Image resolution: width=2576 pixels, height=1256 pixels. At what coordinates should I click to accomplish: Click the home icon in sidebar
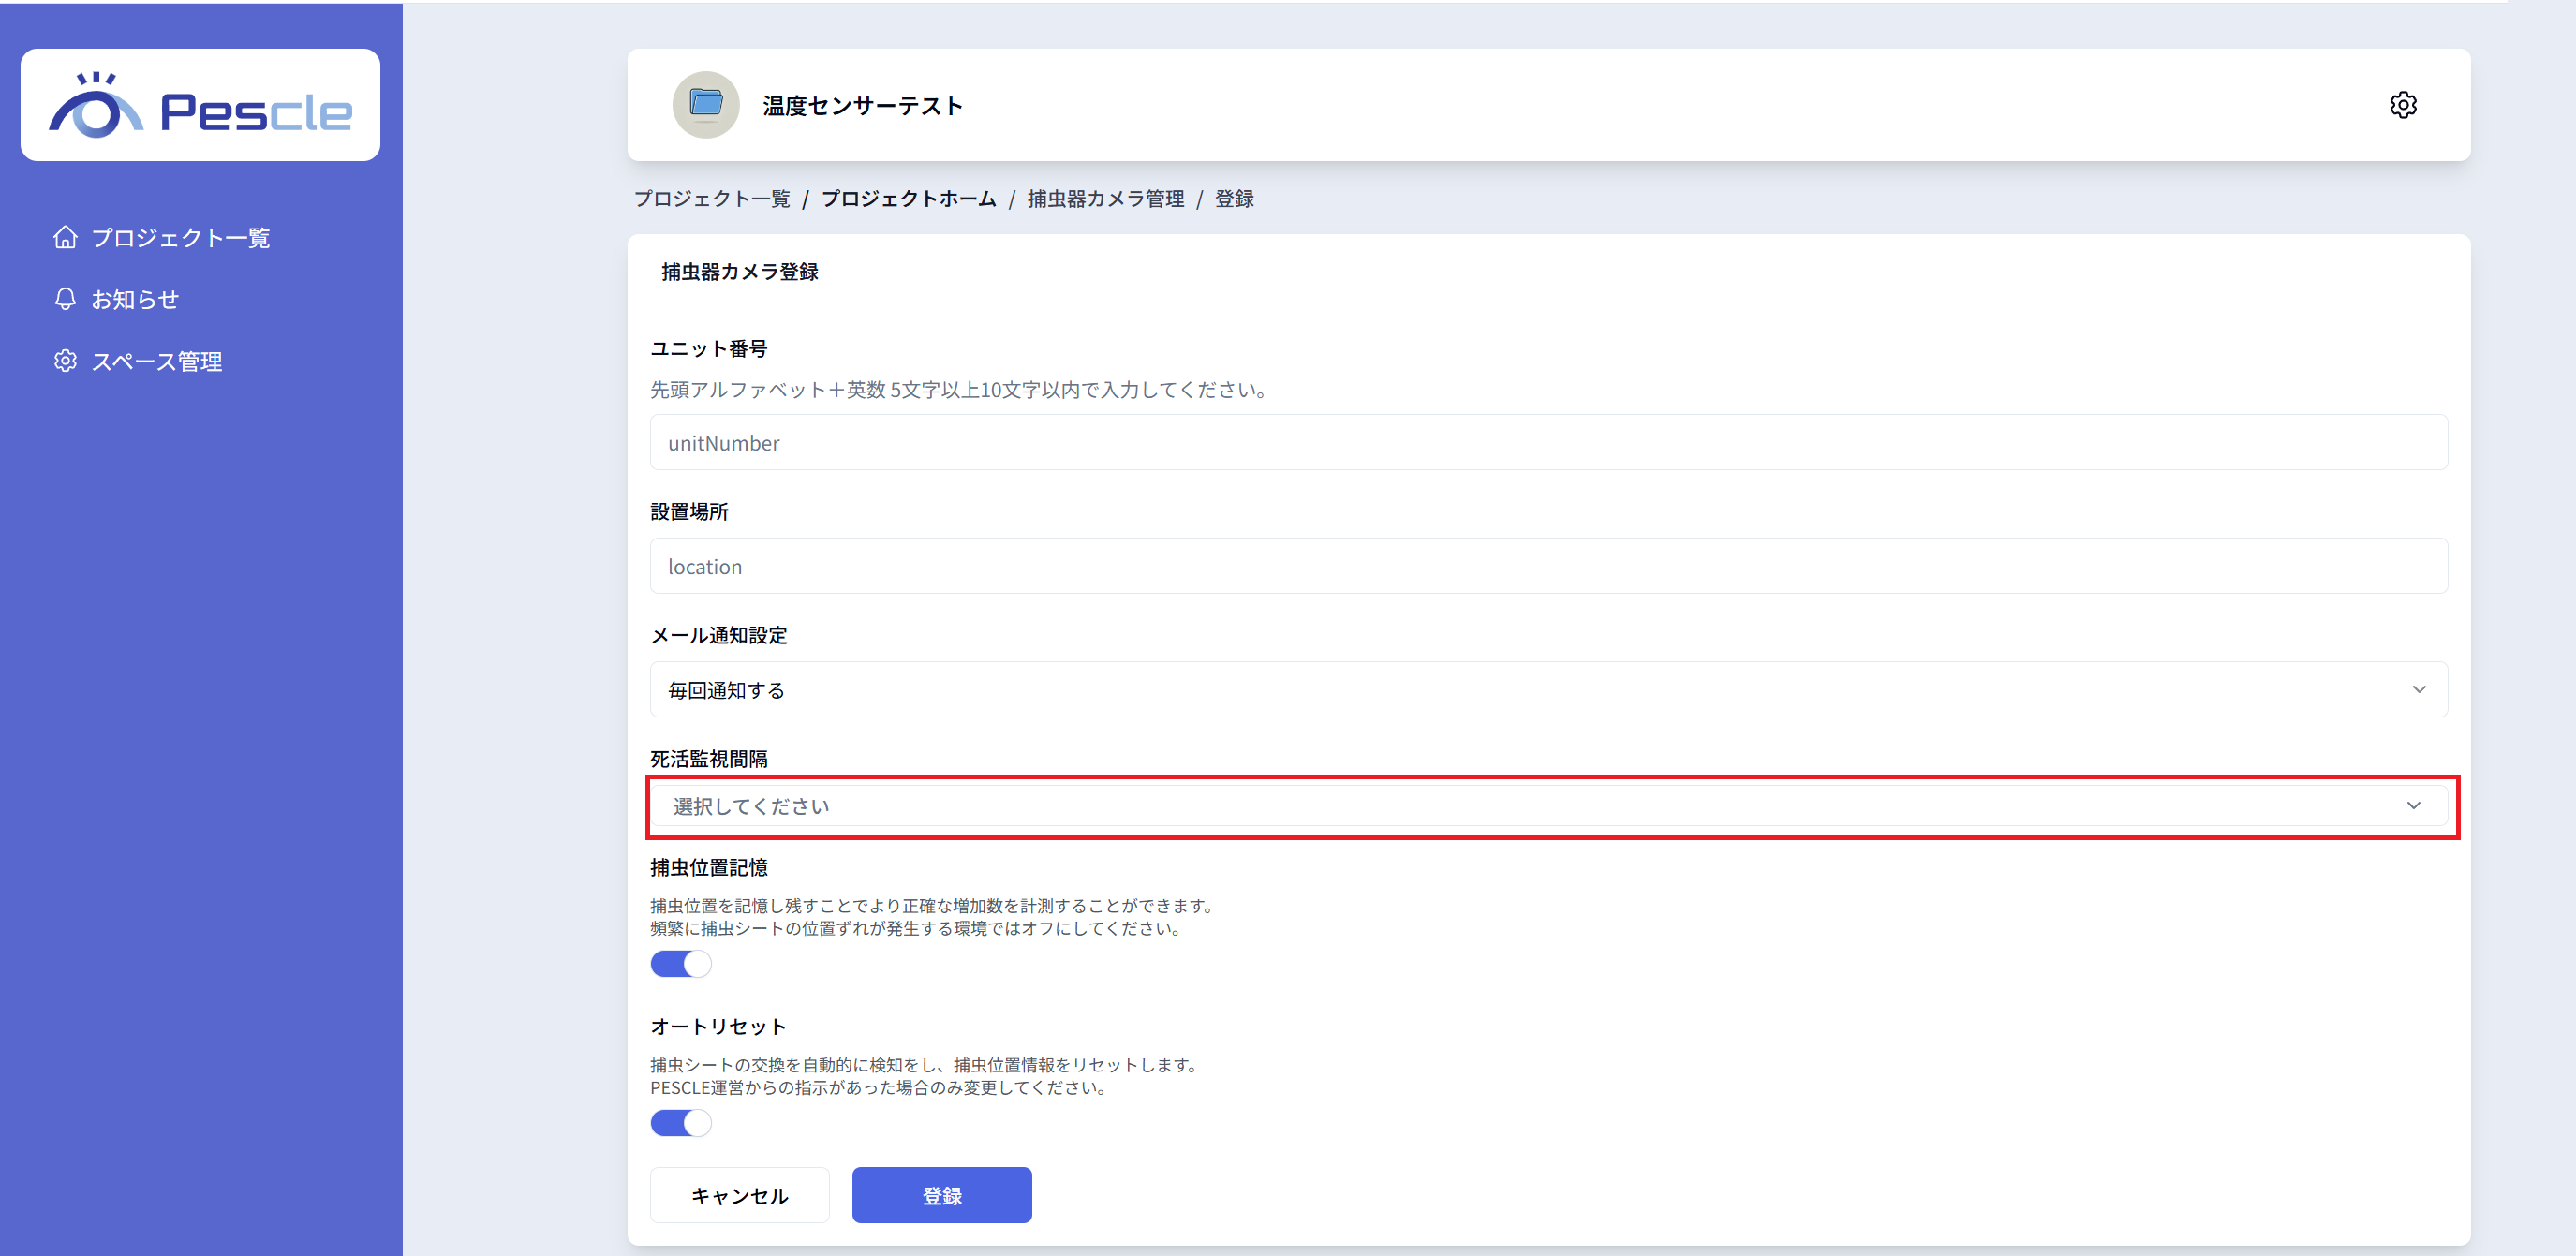click(x=65, y=237)
